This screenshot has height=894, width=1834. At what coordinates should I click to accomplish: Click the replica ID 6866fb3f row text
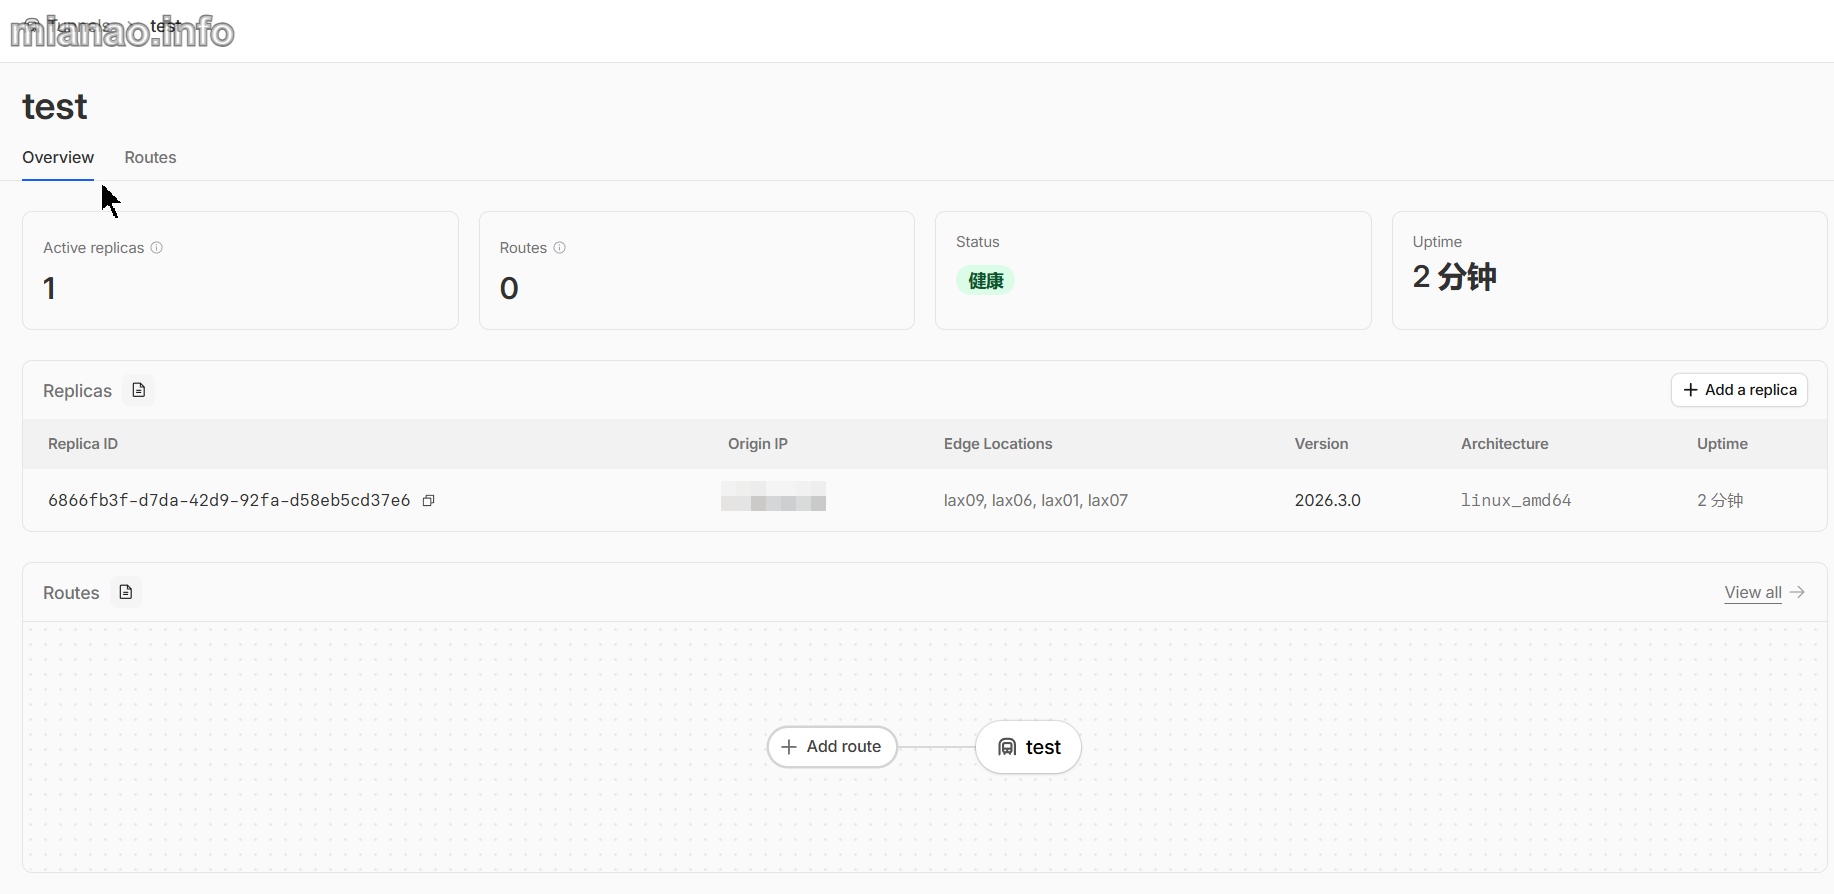click(x=229, y=500)
